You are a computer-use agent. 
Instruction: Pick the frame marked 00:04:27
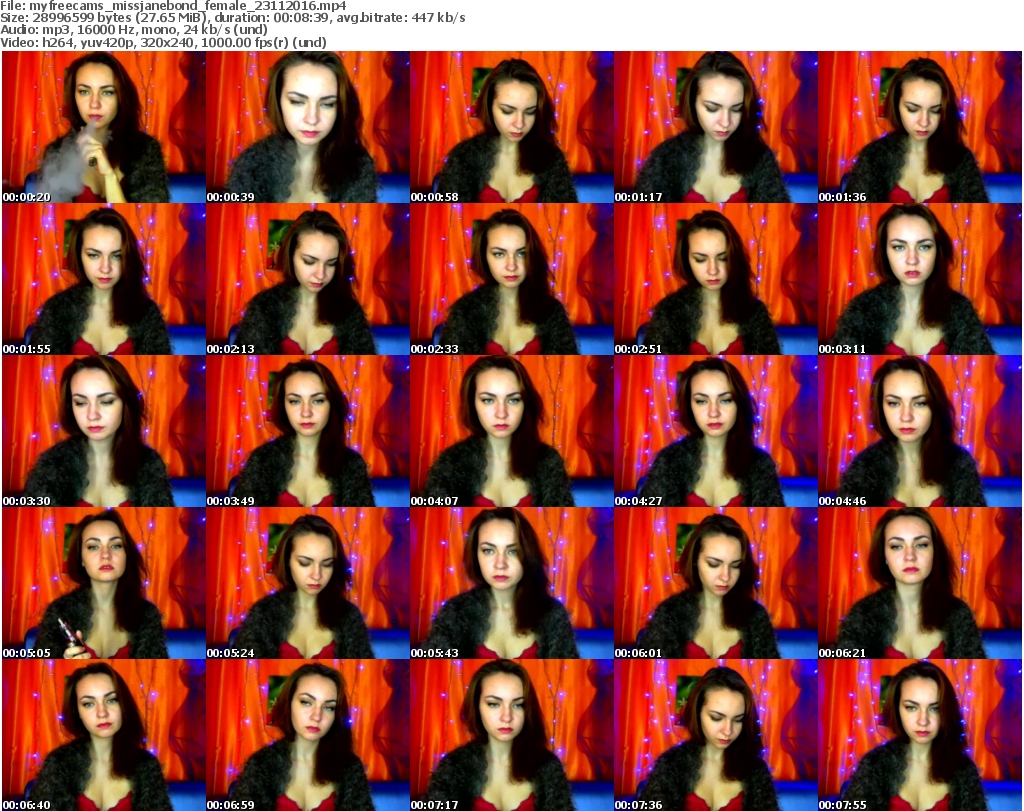click(x=715, y=432)
